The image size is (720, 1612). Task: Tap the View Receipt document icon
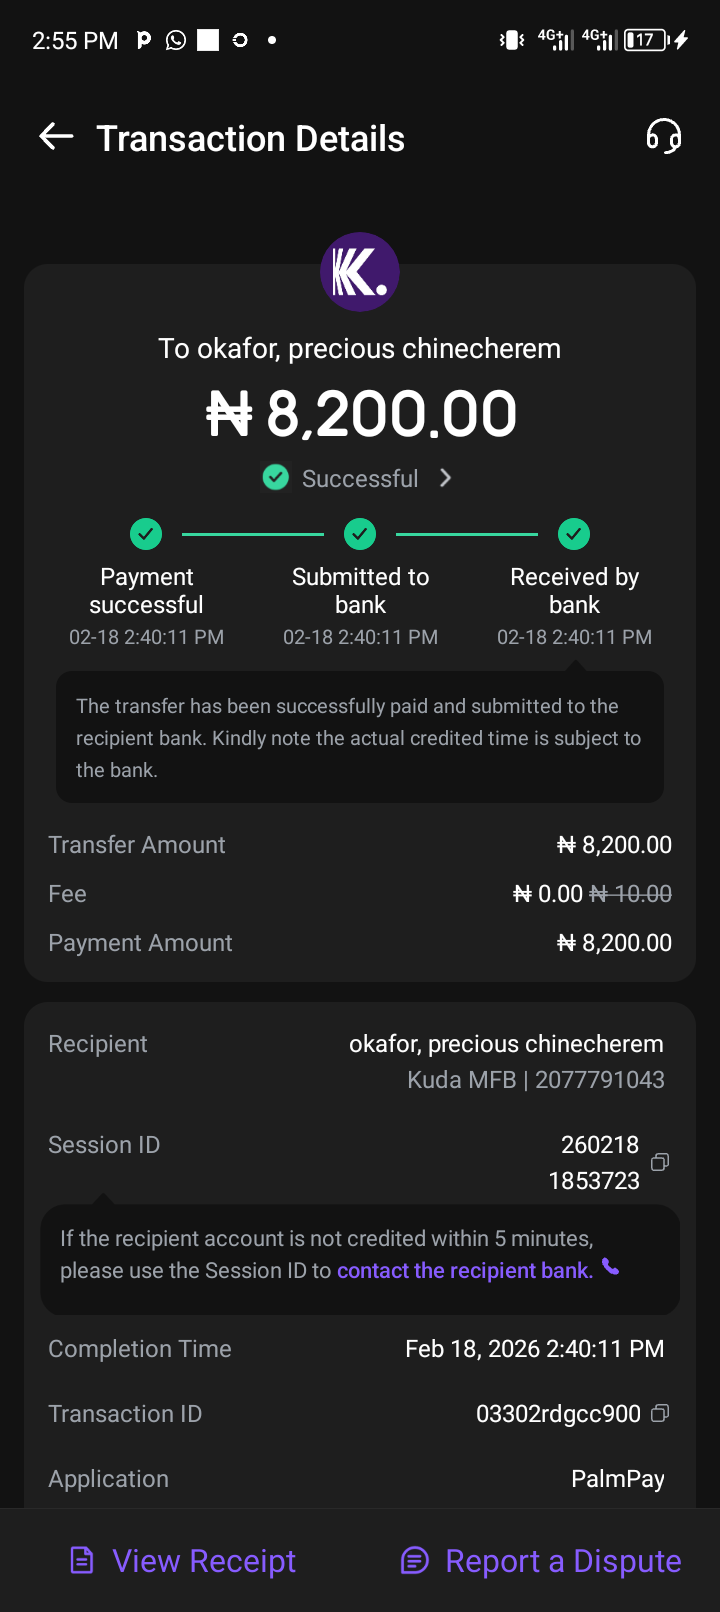coord(82,1560)
